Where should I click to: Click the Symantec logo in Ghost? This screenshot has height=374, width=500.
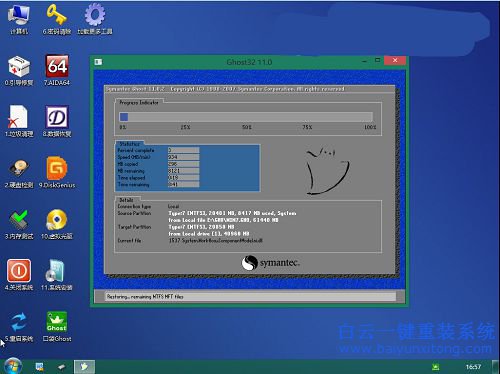tap(271, 263)
